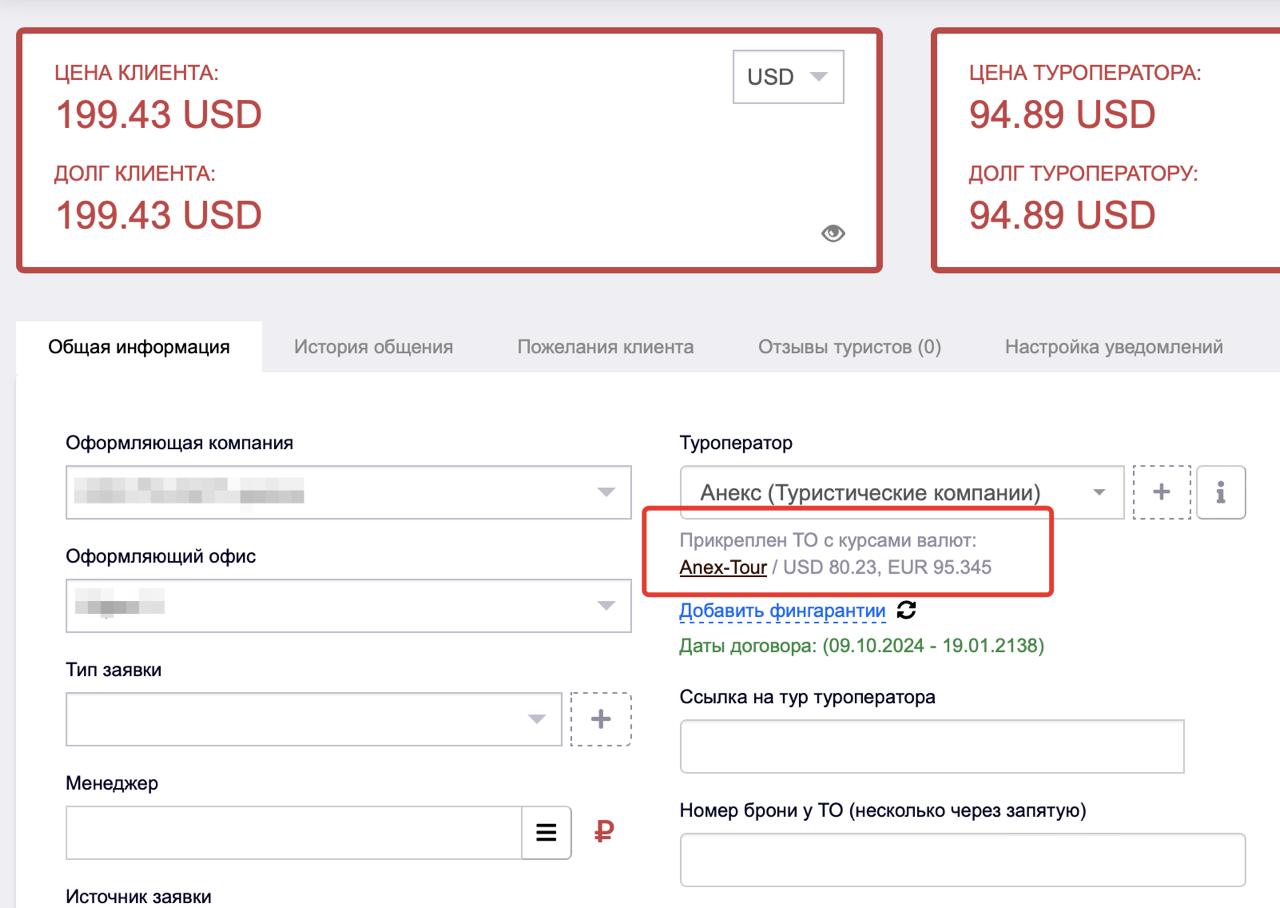The image size is (1280, 908).
Task: Click the plus button next to Туроператор
Action: (x=1161, y=492)
